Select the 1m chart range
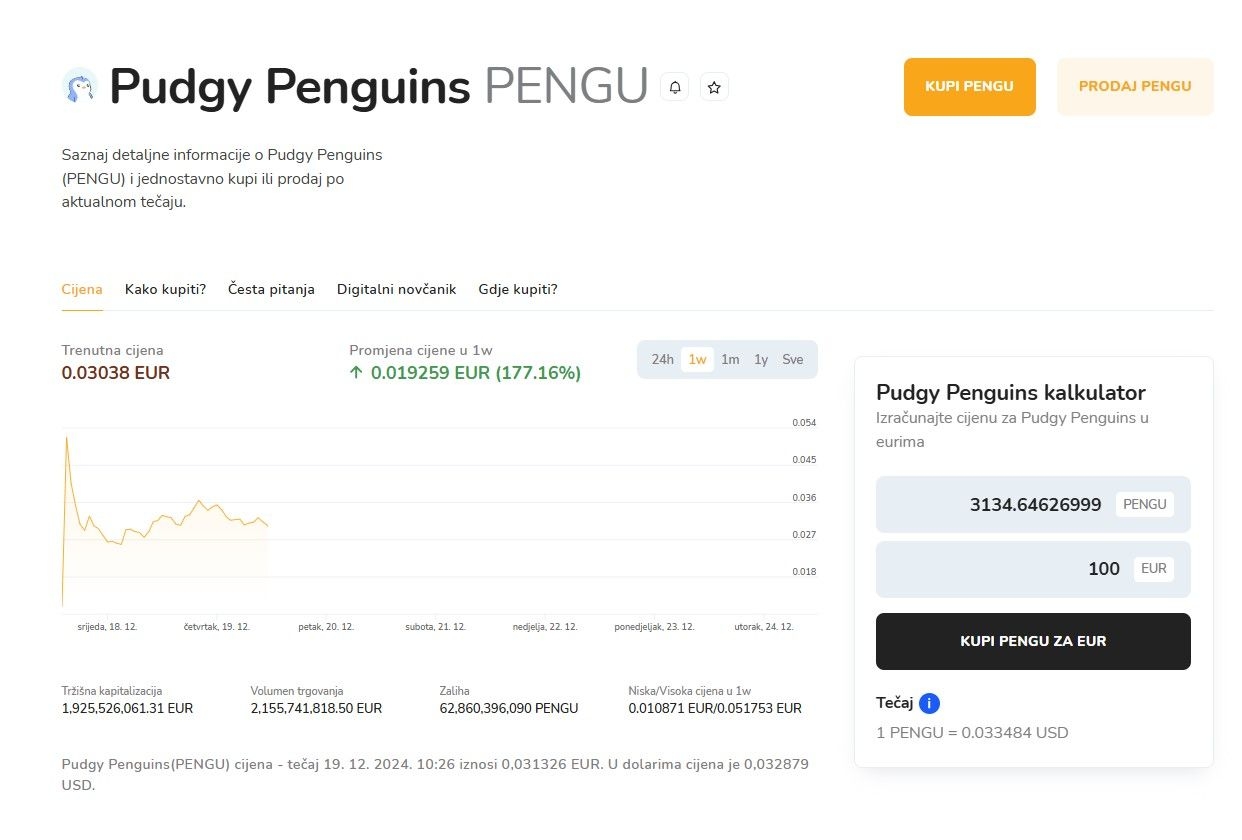1242x840 pixels. pos(730,360)
